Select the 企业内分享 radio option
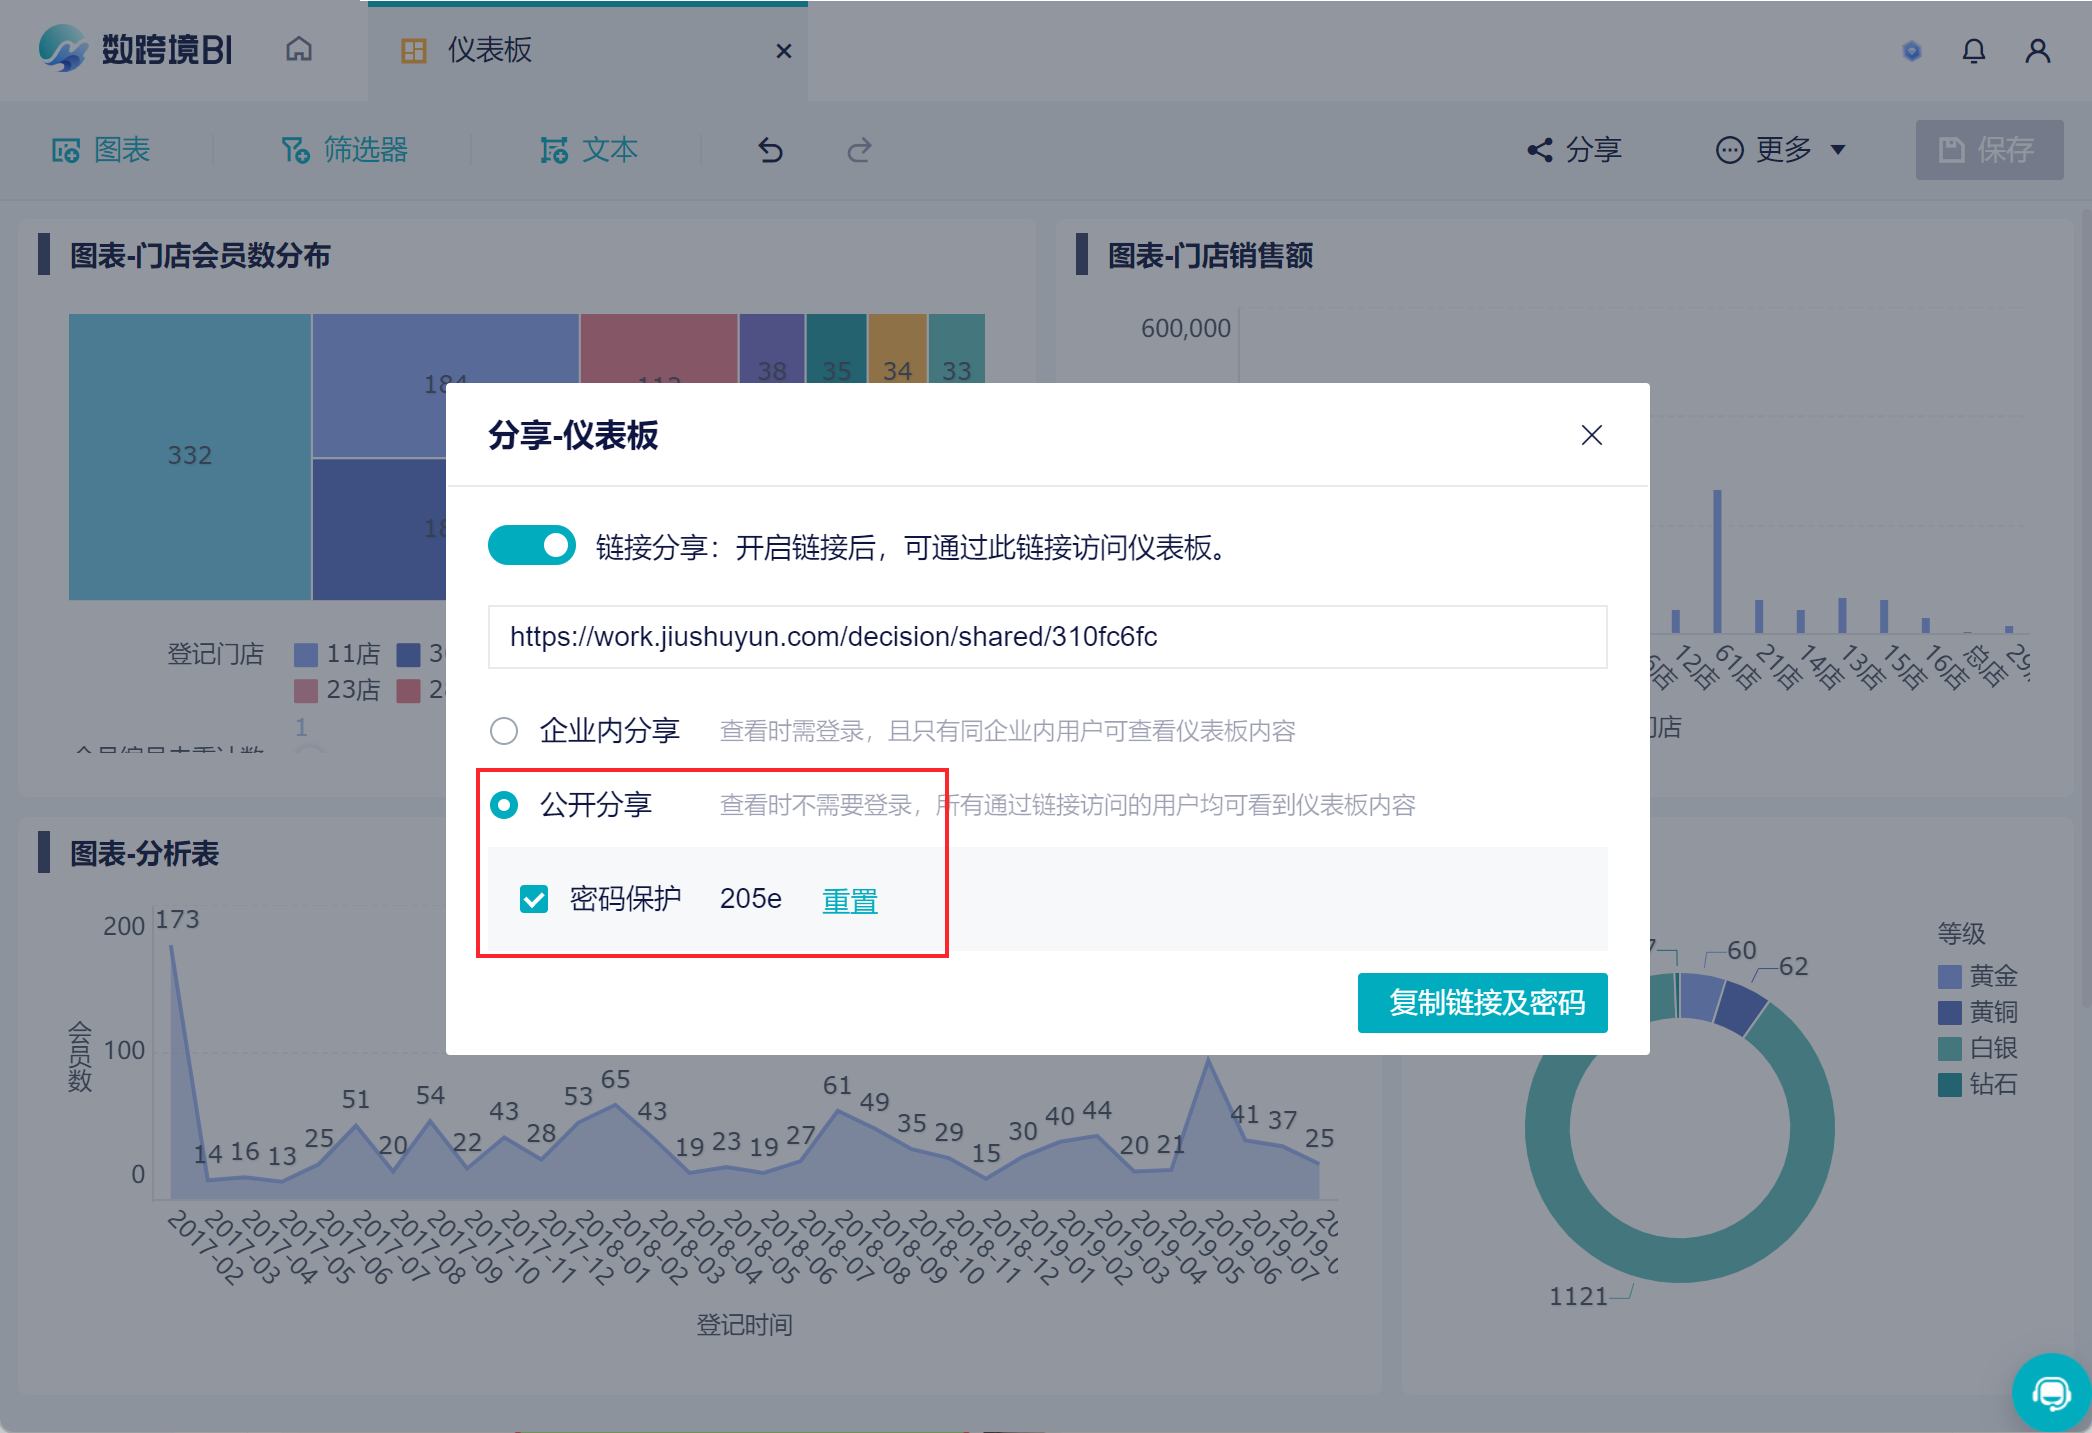 504,731
